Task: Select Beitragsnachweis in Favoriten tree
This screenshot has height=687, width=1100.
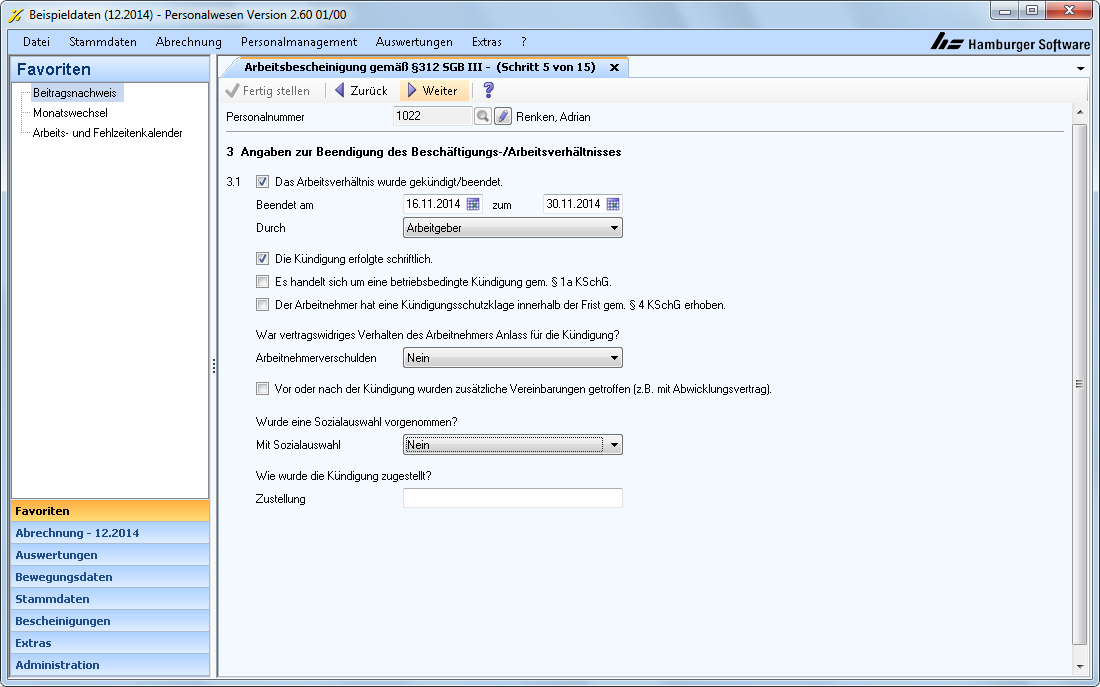Action: (x=75, y=93)
